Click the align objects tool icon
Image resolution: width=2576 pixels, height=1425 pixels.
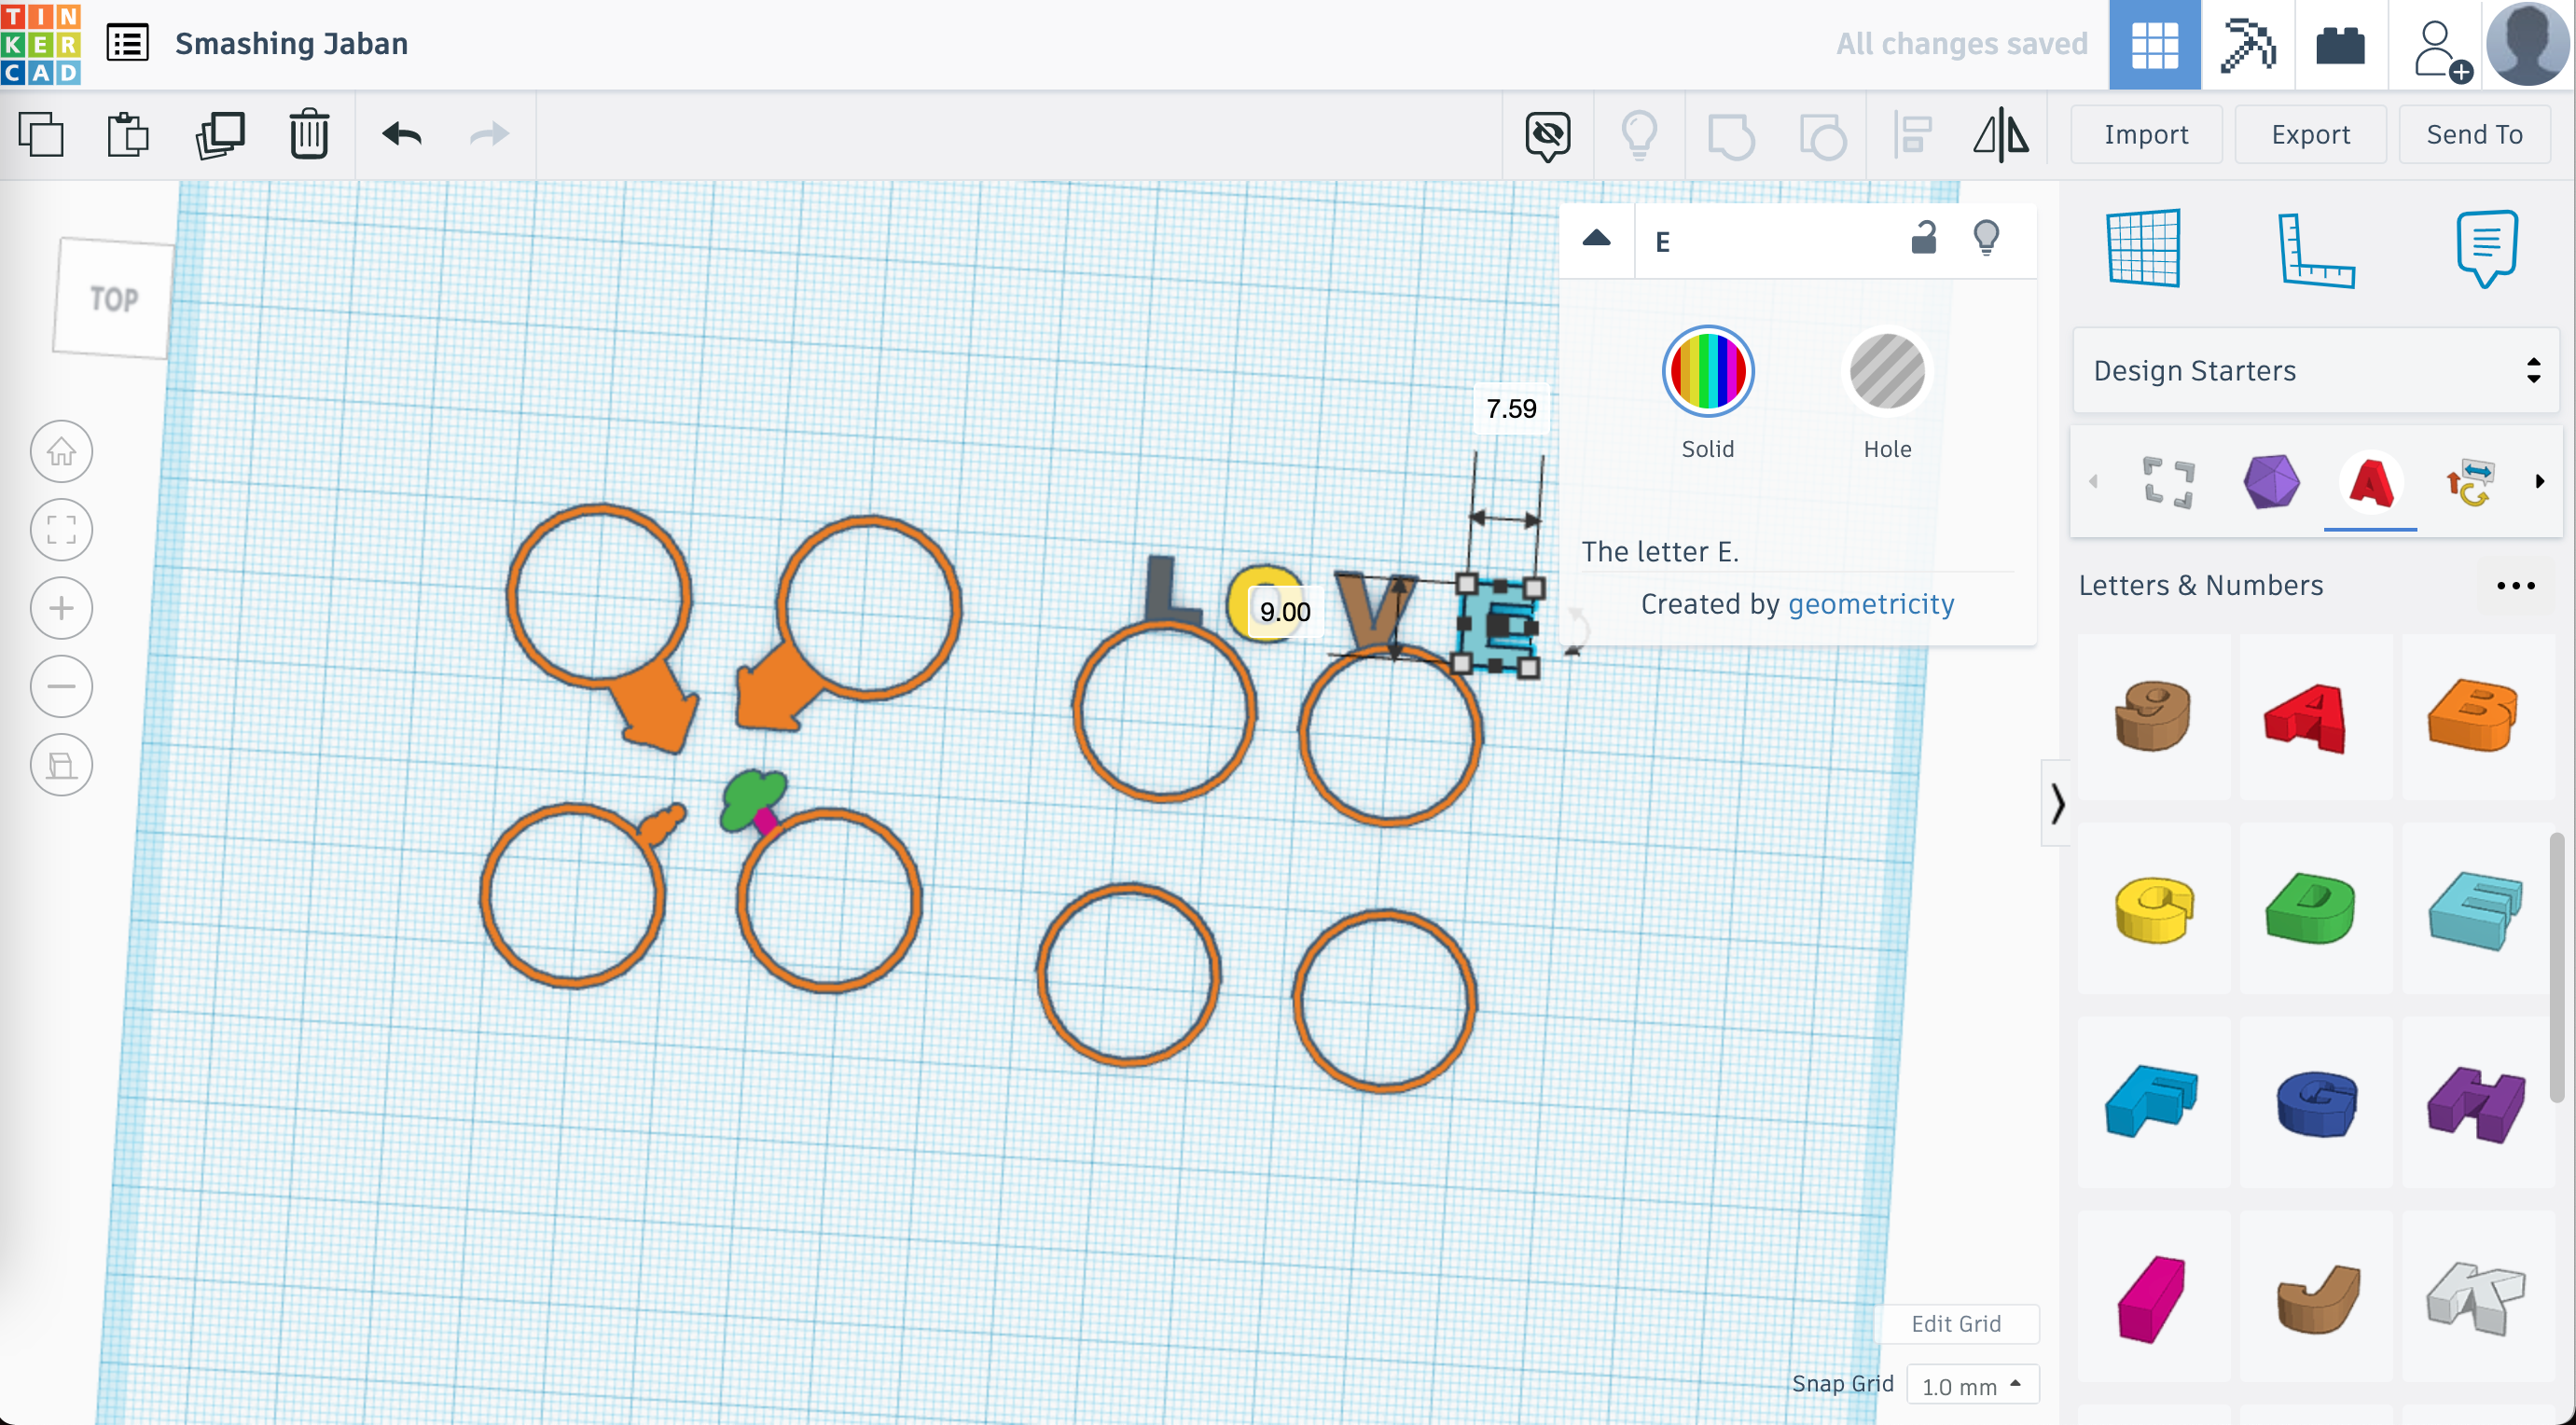point(1913,133)
